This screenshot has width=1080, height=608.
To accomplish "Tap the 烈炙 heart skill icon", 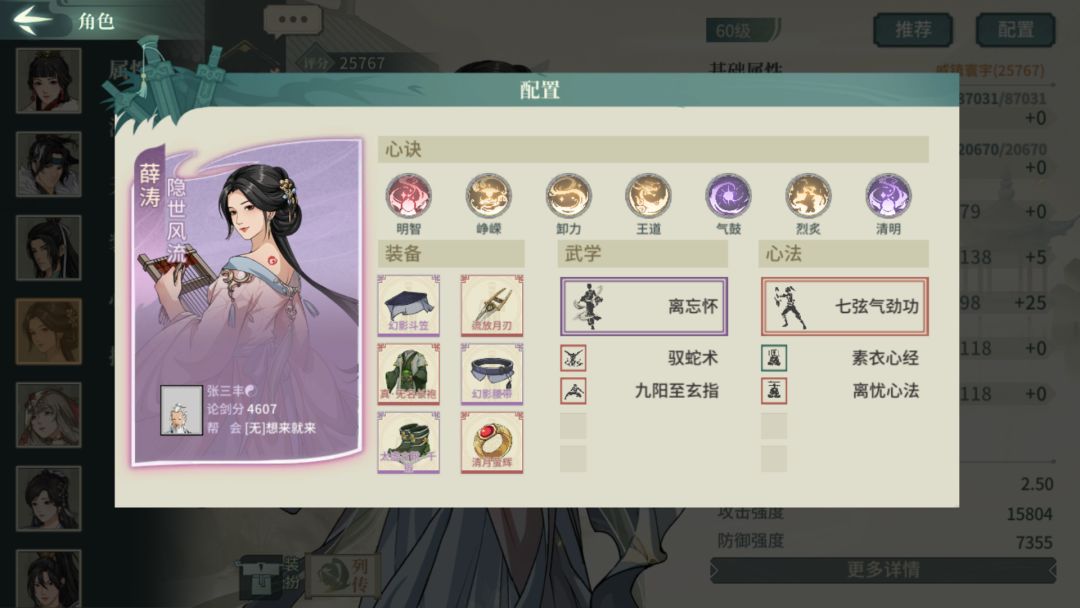I will [x=808, y=196].
